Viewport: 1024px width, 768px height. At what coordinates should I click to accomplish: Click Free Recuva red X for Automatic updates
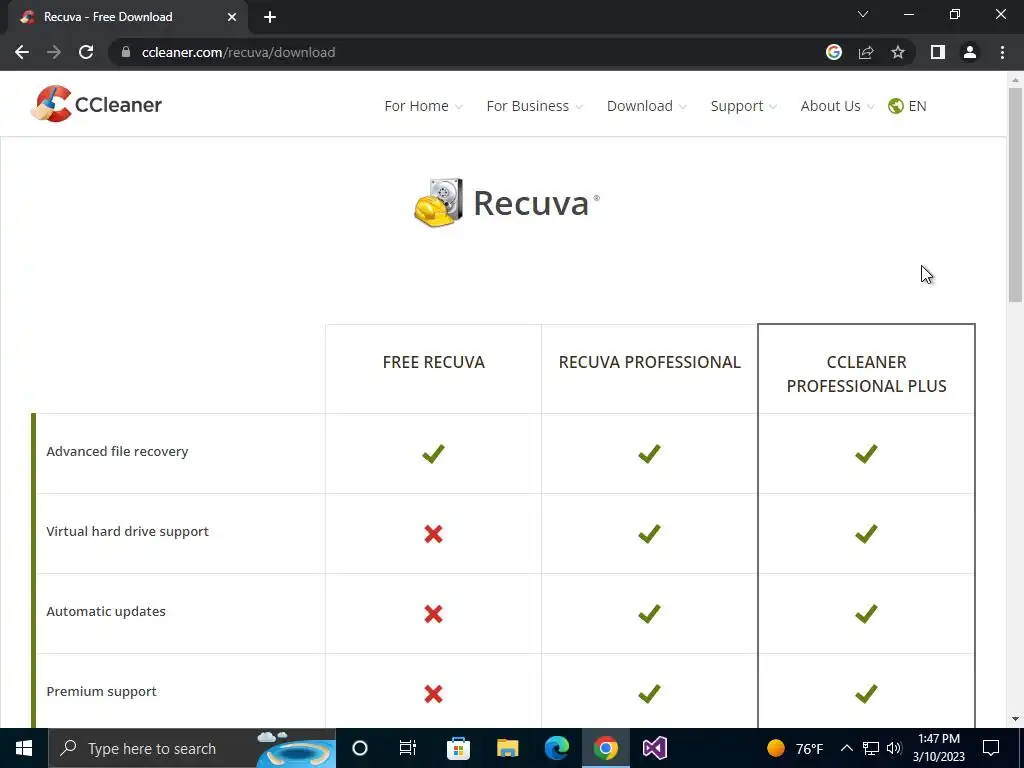click(x=433, y=614)
